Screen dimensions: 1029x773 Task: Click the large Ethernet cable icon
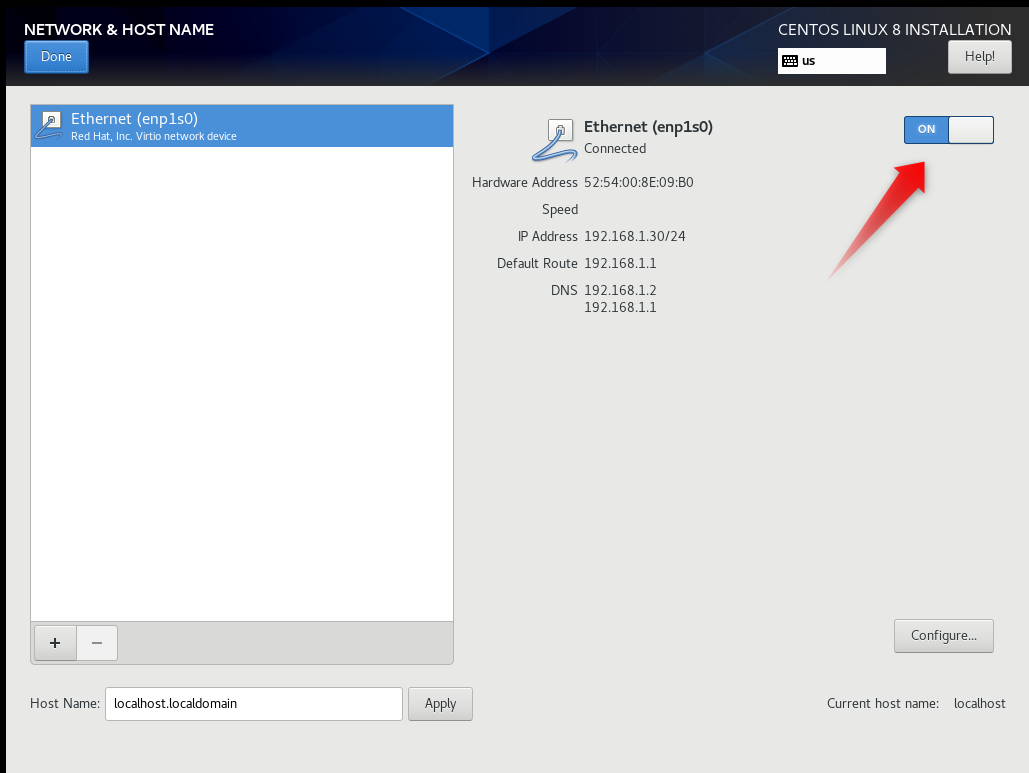[555, 140]
